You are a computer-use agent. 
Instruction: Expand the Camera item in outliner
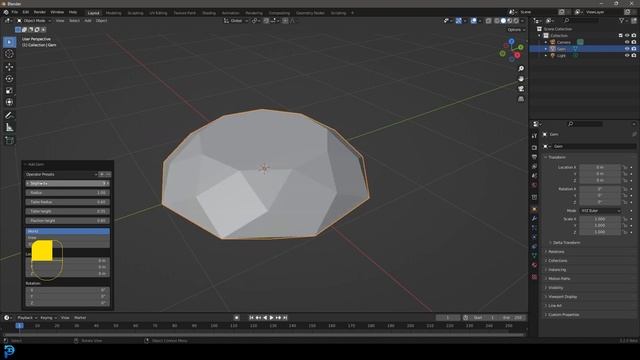pos(546,42)
